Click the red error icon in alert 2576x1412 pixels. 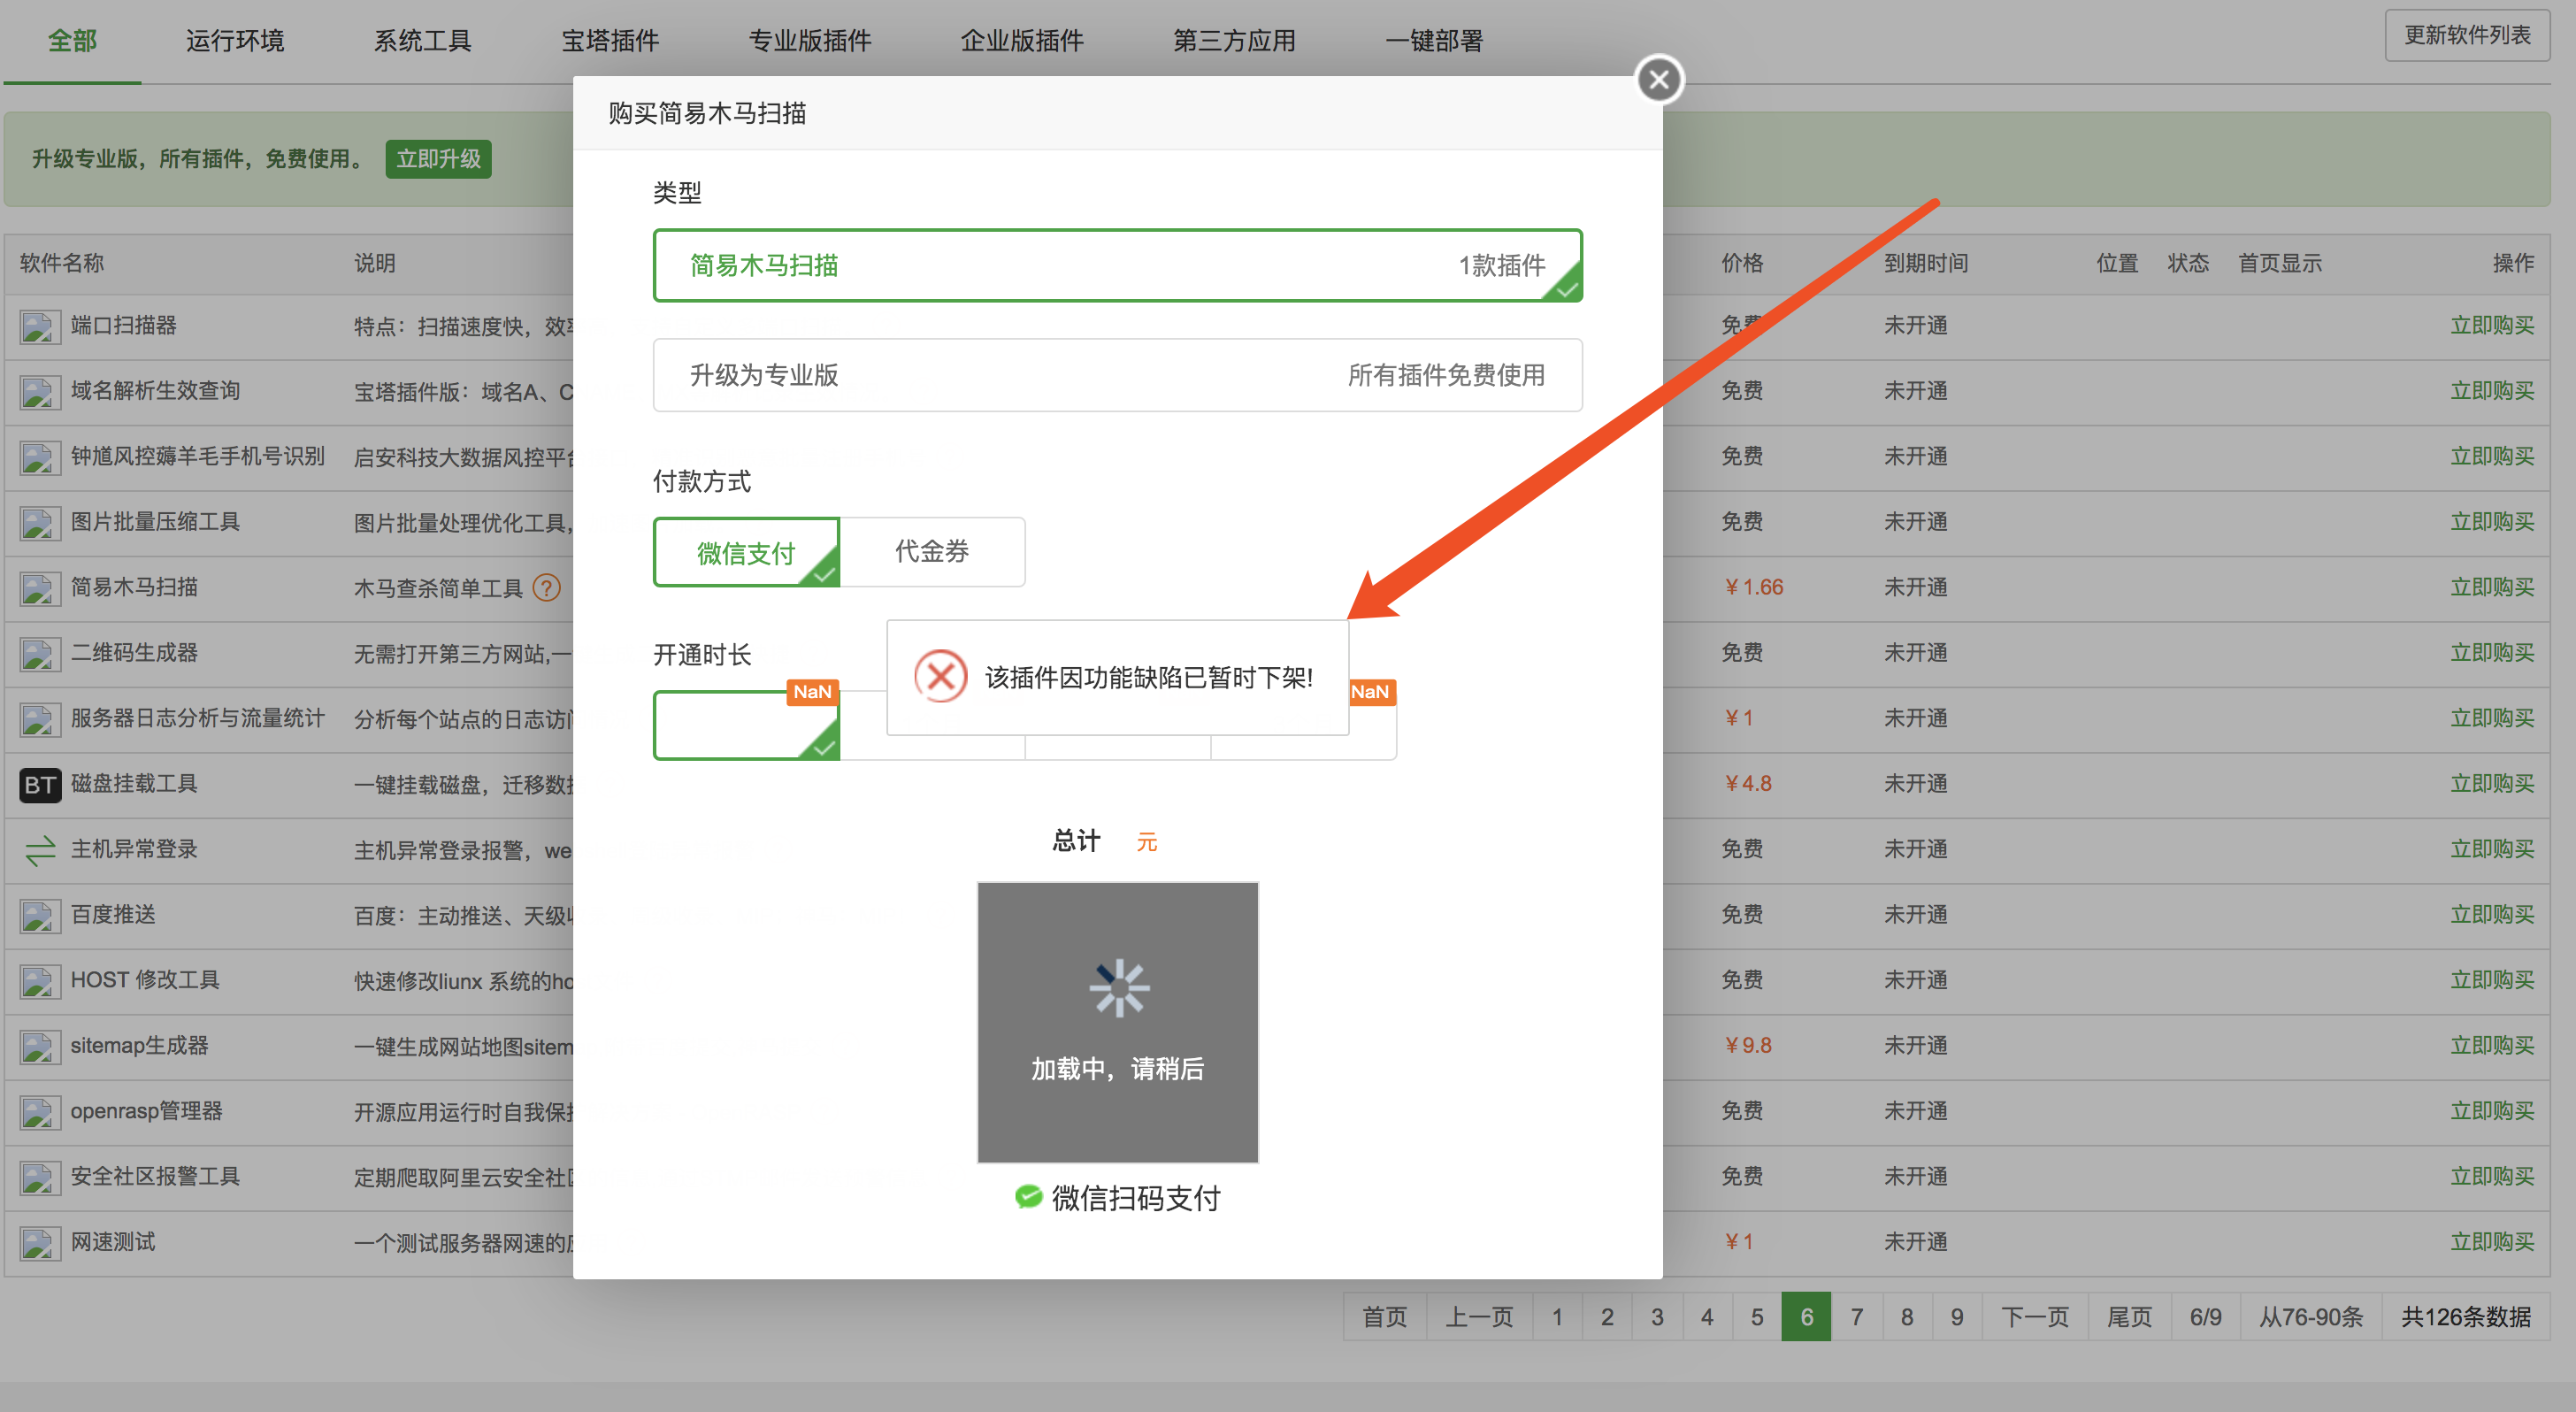coord(940,677)
